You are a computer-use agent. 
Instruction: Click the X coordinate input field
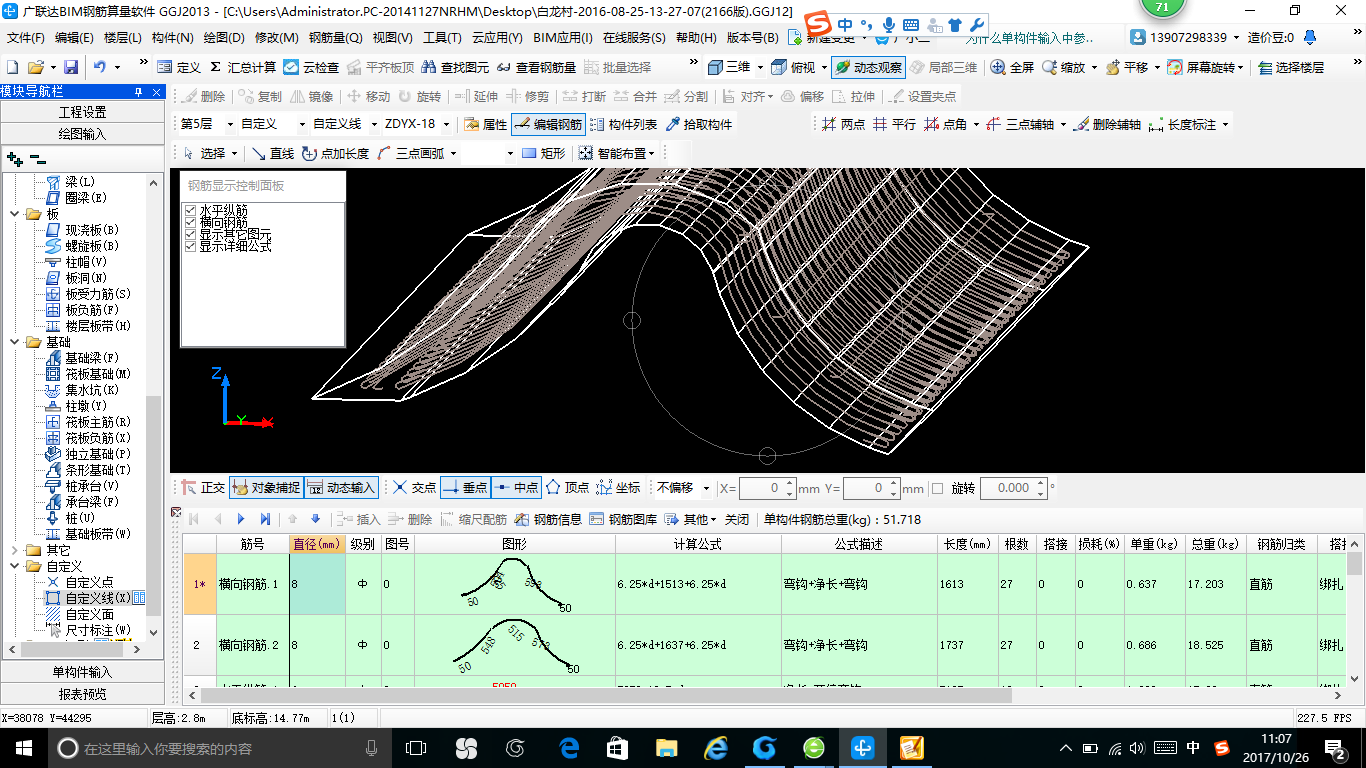[767, 488]
